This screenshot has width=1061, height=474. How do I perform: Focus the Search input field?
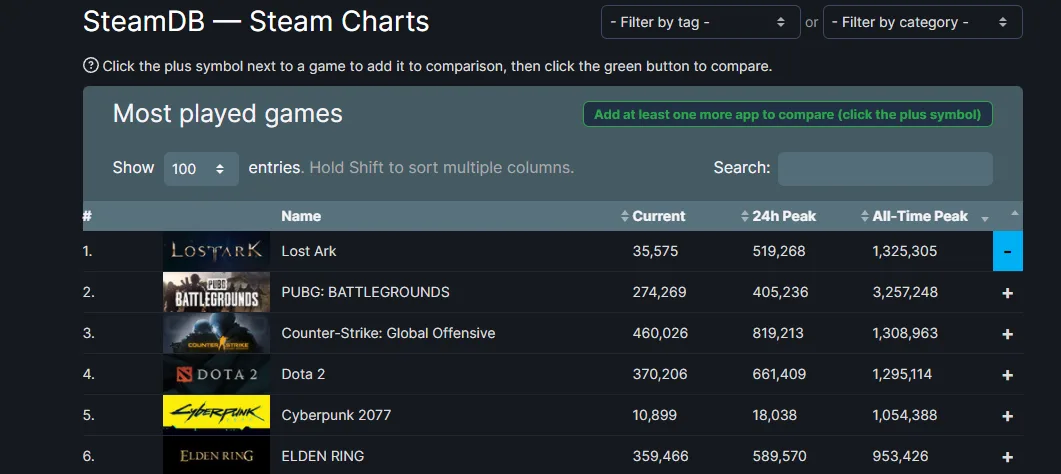pyautogui.click(x=885, y=169)
